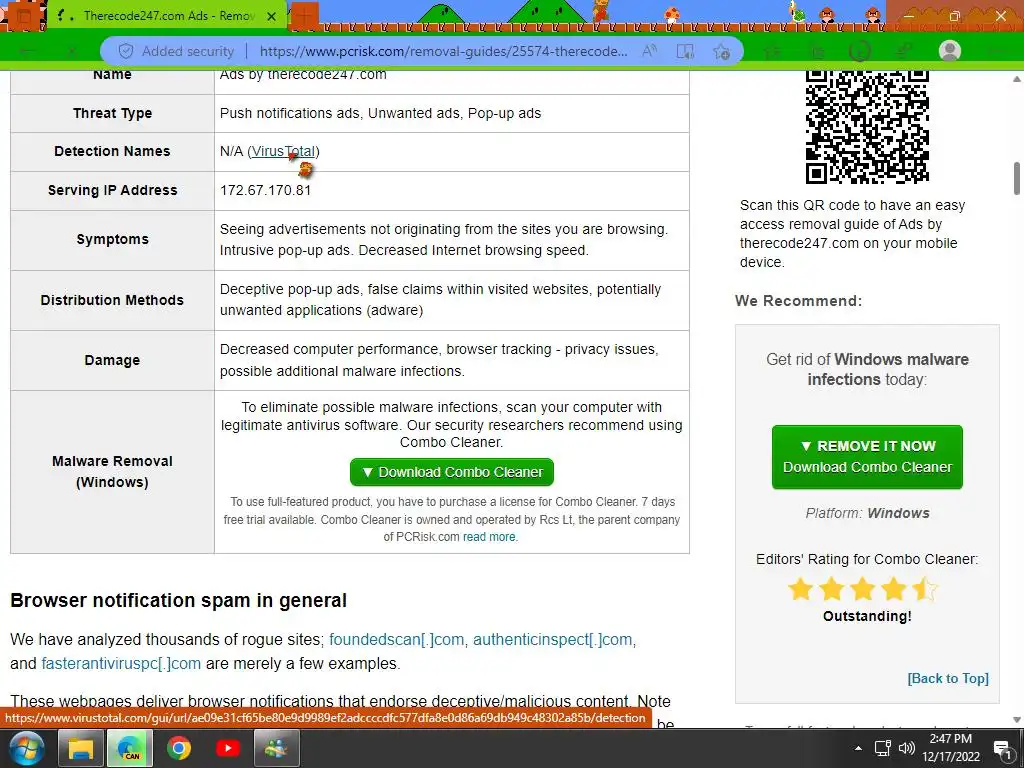Go back using the back arrow

coord(27,51)
